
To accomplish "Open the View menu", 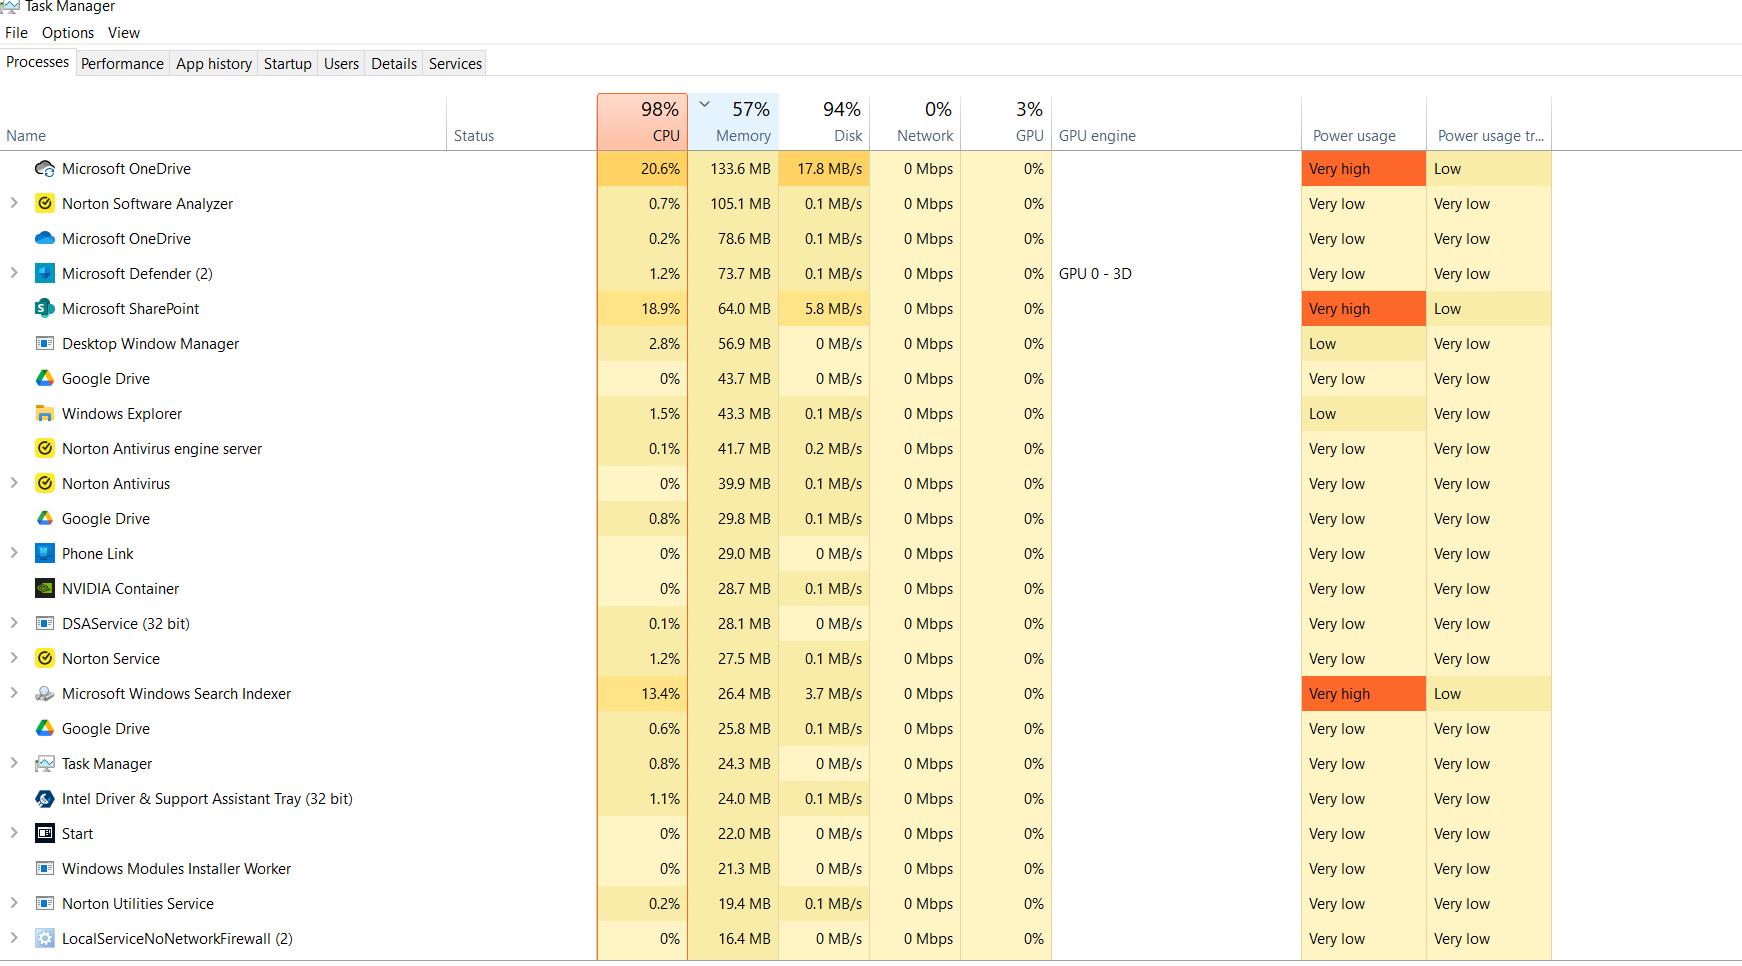I will 124,33.
